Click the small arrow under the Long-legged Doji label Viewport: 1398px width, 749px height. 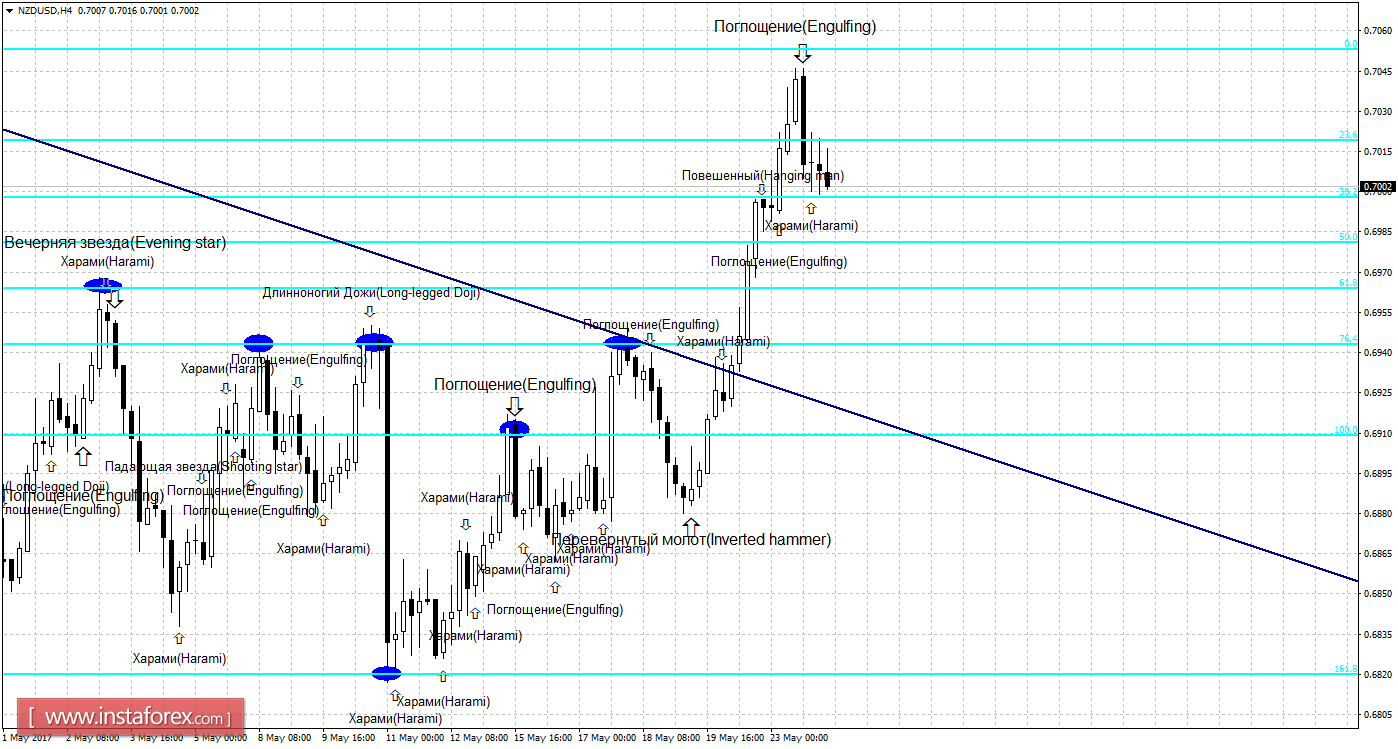click(x=370, y=311)
